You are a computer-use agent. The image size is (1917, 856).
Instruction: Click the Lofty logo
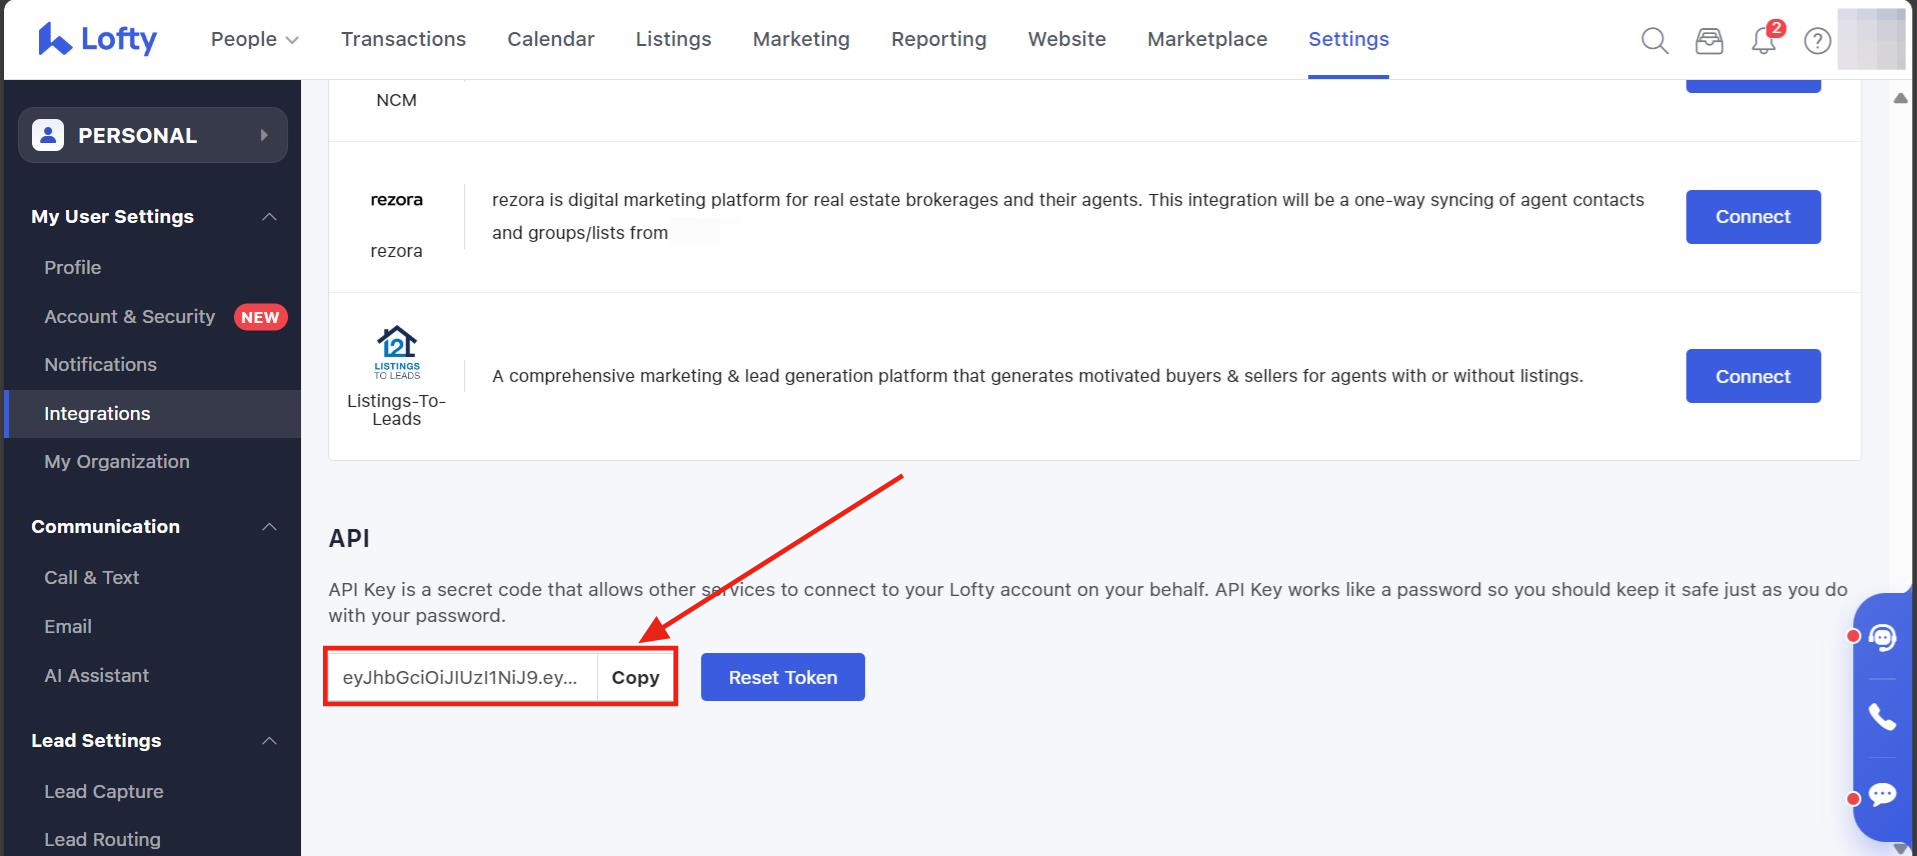(97, 39)
